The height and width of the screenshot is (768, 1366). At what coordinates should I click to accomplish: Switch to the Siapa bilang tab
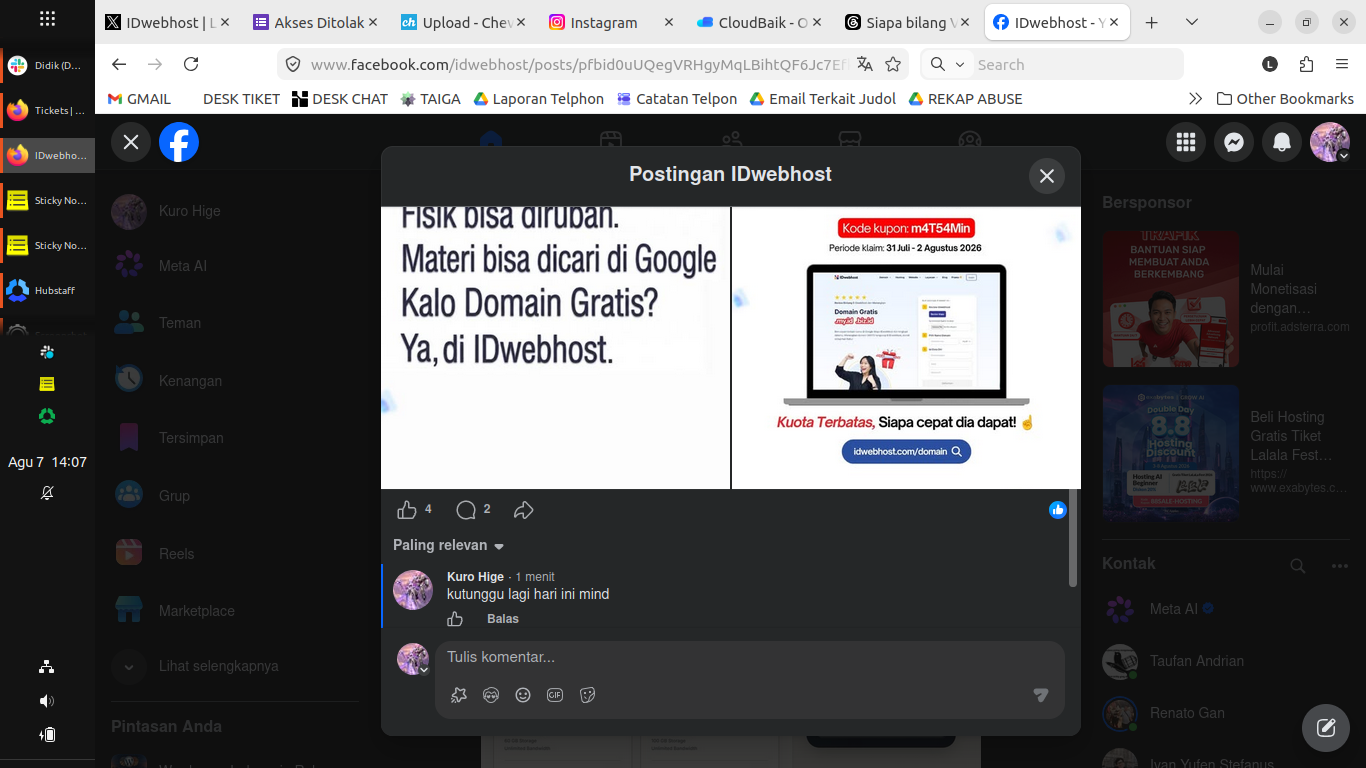tap(908, 22)
